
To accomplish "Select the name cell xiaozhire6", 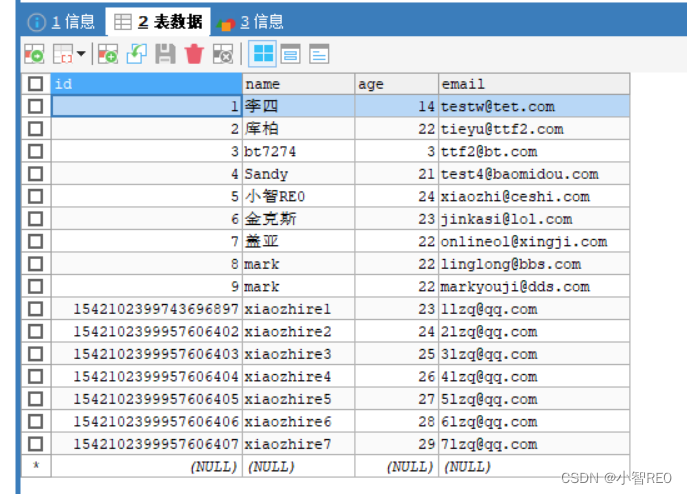I will (x=298, y=421).
